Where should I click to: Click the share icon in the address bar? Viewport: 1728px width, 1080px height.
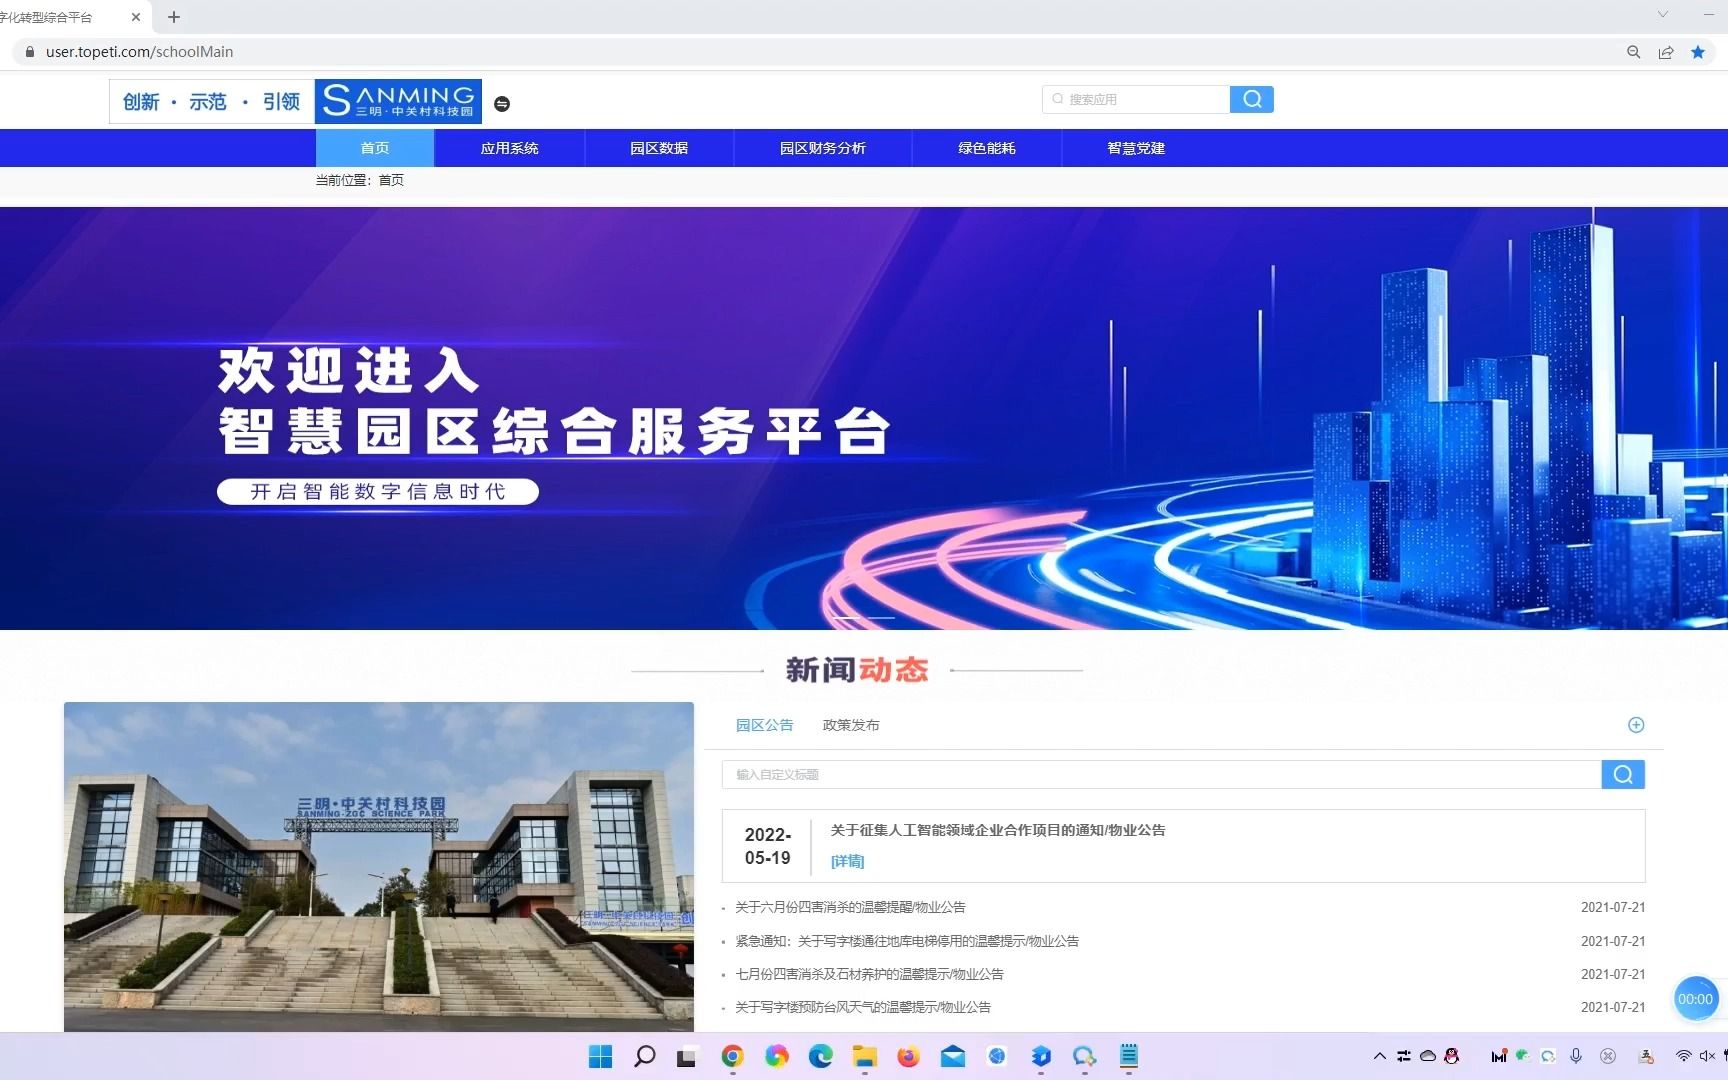click(x=1665, y=52)
